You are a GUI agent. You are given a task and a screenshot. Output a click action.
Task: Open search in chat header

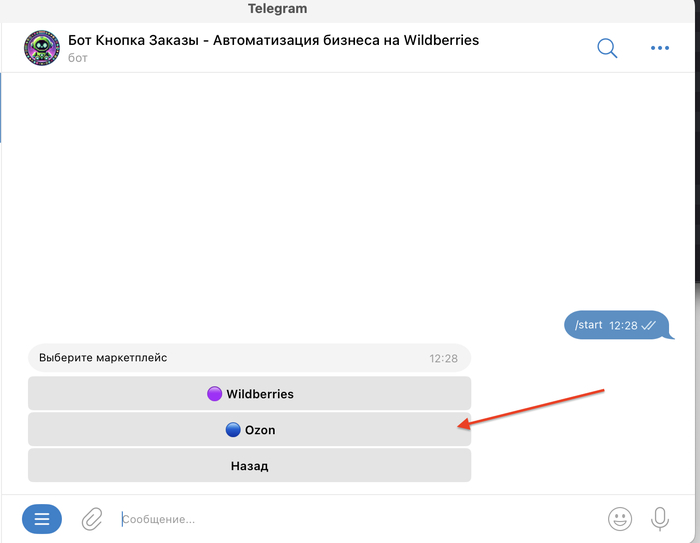point(607,48)
